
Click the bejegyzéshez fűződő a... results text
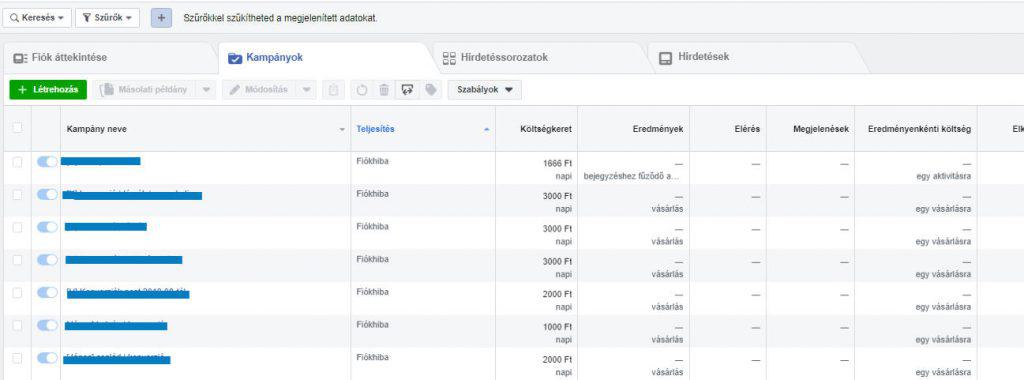tap(633, 176)
